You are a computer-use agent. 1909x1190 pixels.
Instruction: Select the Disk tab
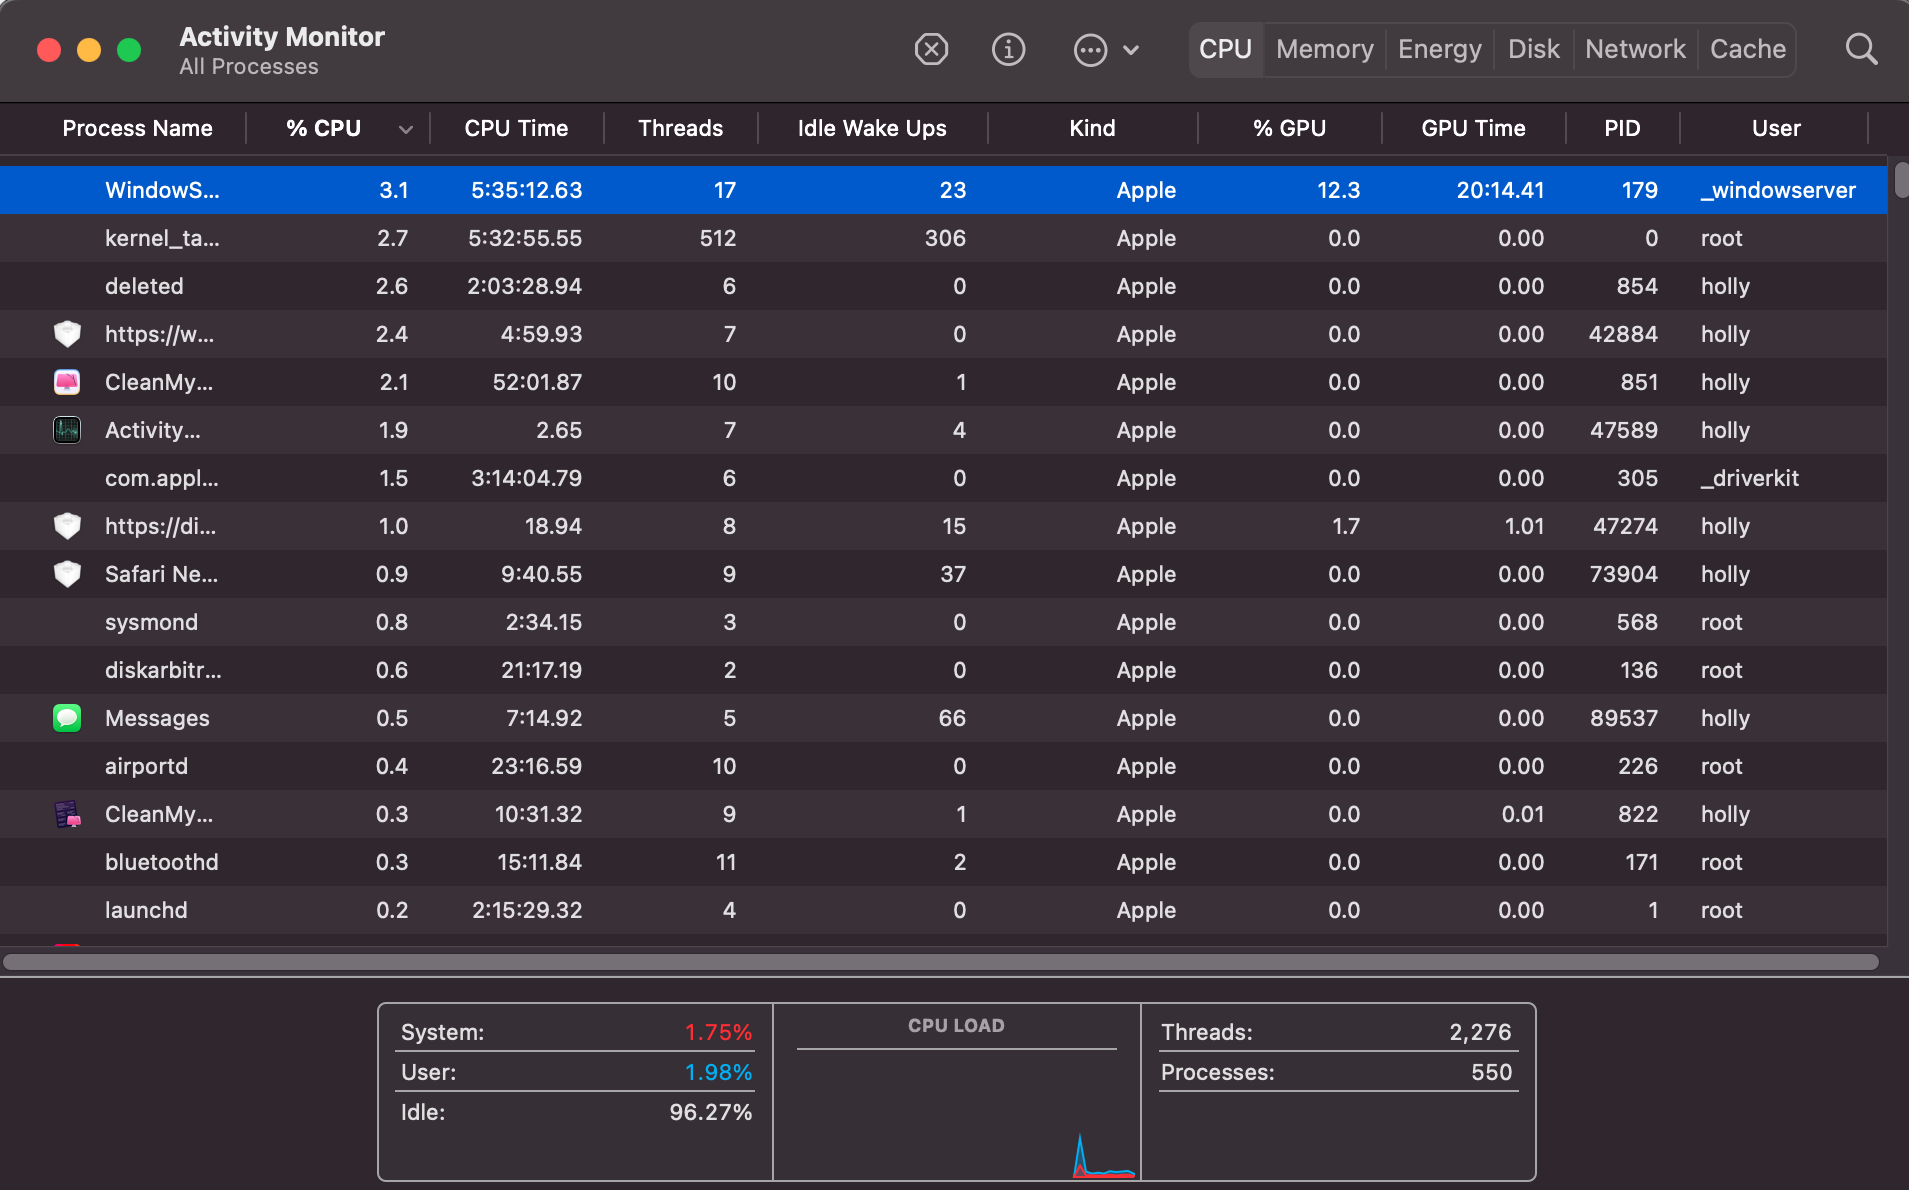pyautogui.click(x=1533, y=49)
